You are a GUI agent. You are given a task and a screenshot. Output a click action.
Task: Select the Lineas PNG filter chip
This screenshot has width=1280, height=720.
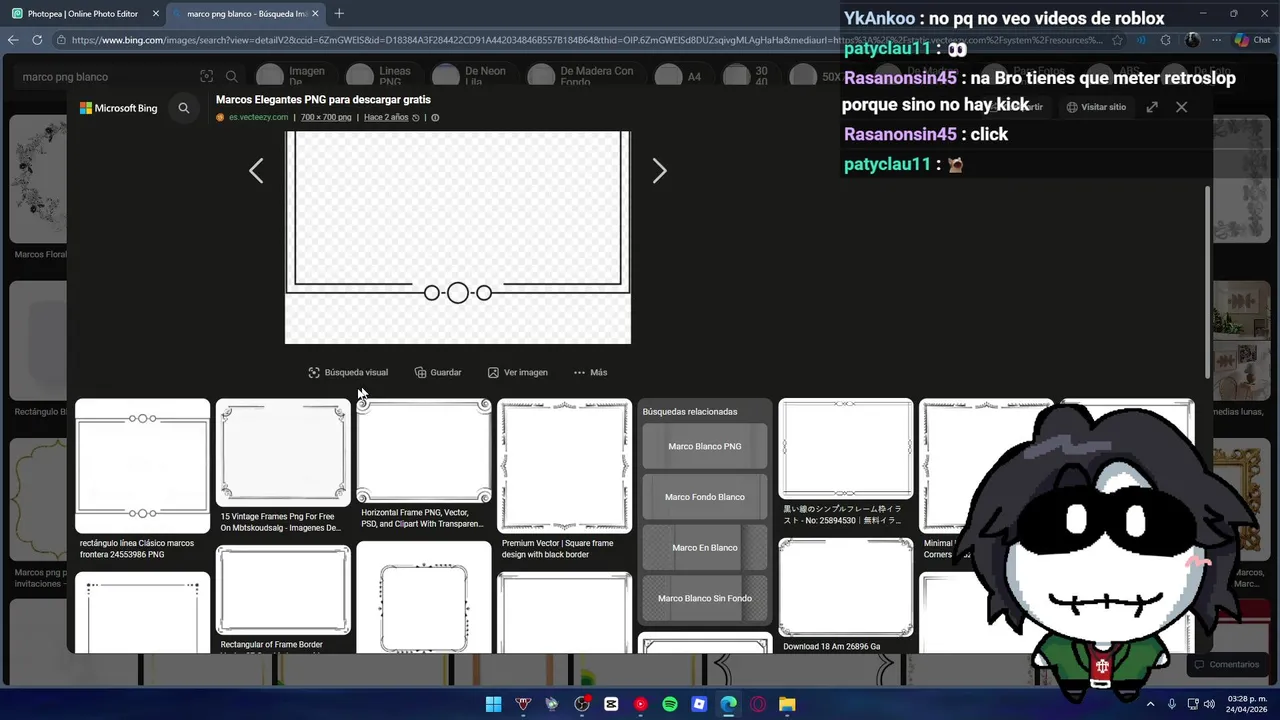pos(380,77)
